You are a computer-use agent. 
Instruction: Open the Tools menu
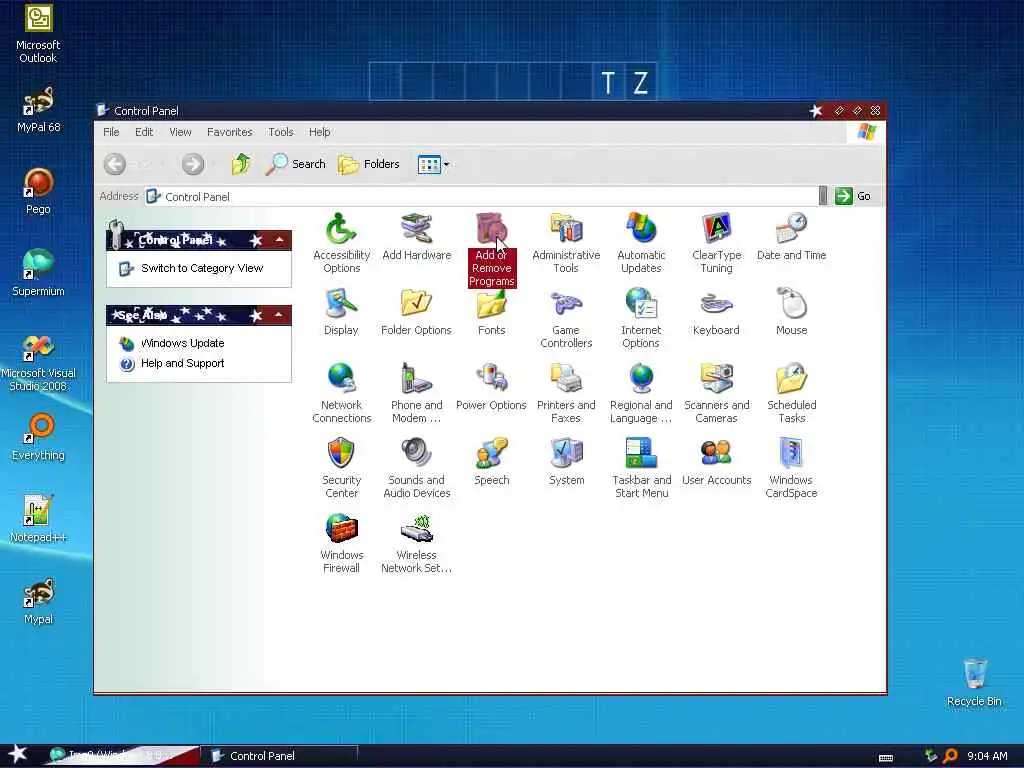tap(281, 132)
